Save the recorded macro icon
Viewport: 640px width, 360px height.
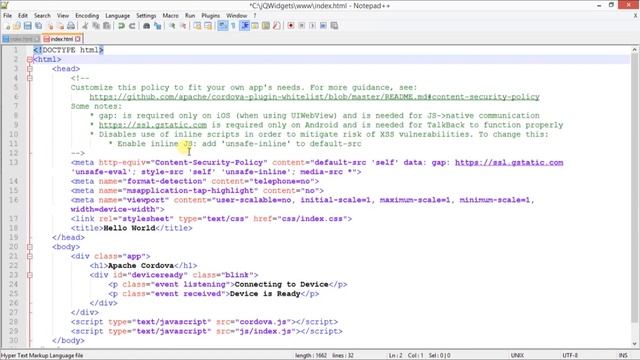334,26
